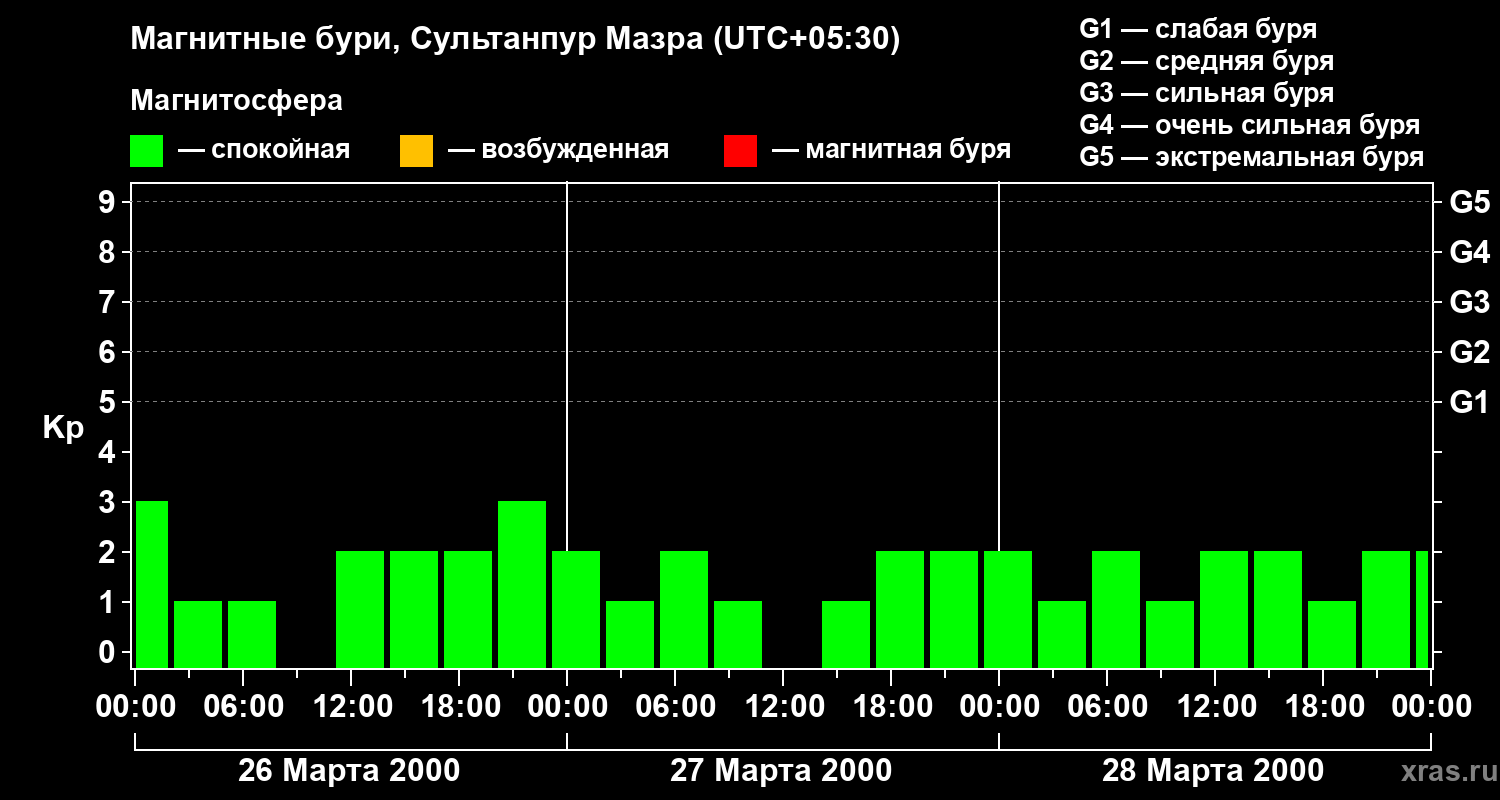Click the '06:00' time label under 27 March
1500x800 pixels.
[x=675, y=707]
